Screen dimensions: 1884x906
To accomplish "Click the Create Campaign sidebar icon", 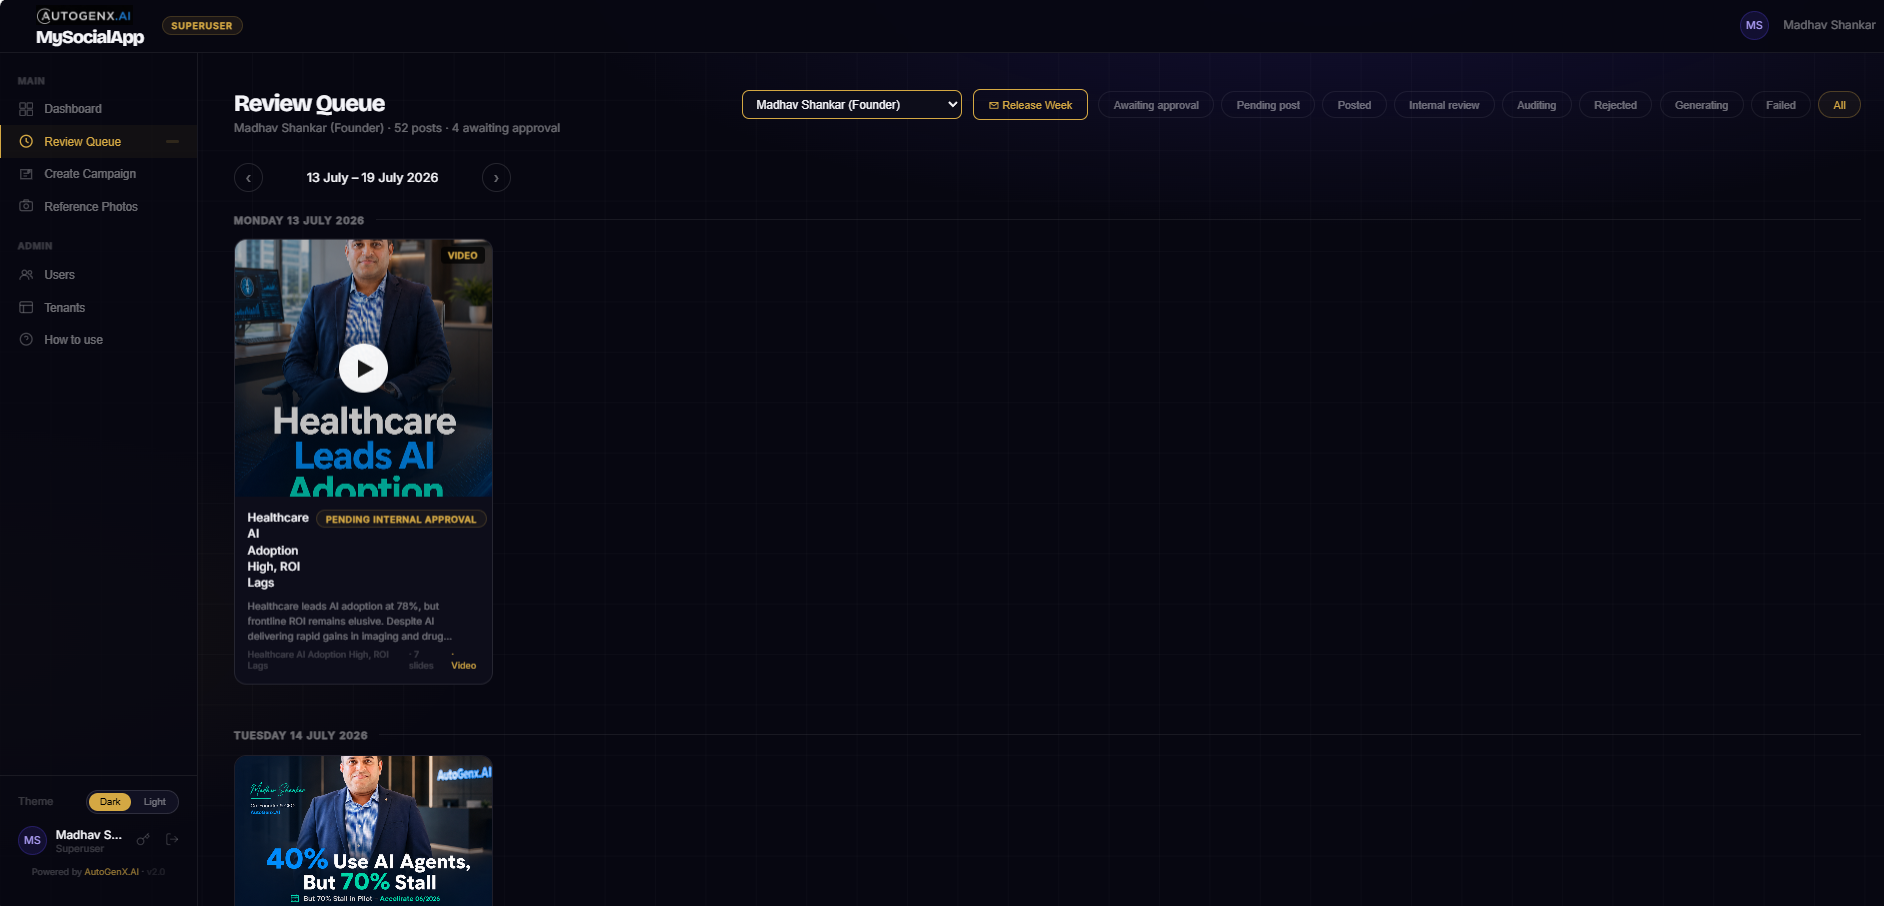I will 26,174.
